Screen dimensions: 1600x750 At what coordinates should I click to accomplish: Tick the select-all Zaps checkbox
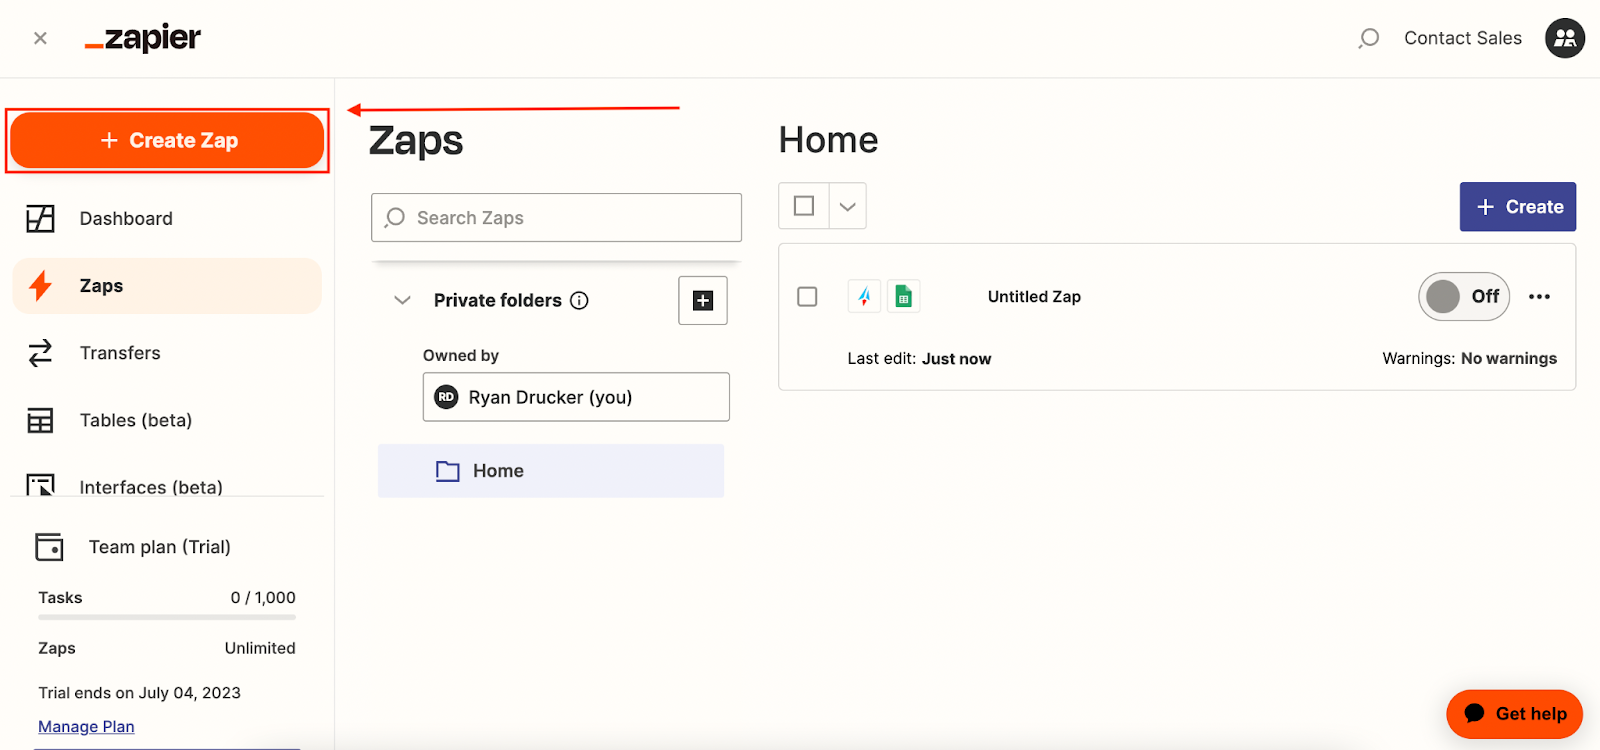pos(804,206)
